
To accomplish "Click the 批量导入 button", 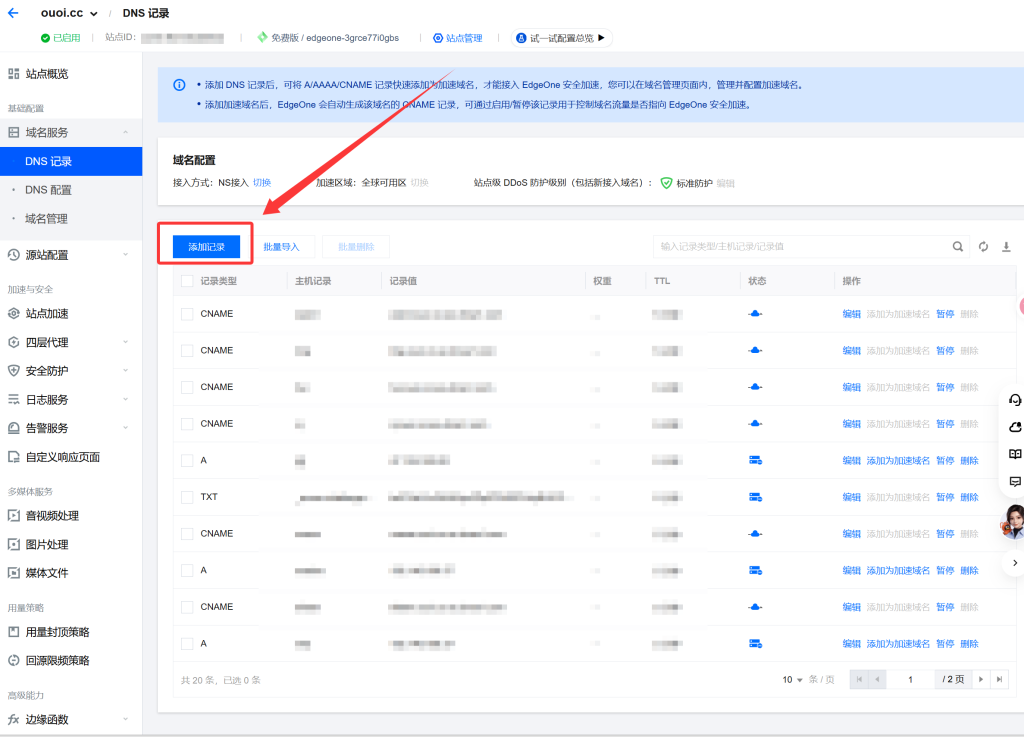I will click(283, 246).
